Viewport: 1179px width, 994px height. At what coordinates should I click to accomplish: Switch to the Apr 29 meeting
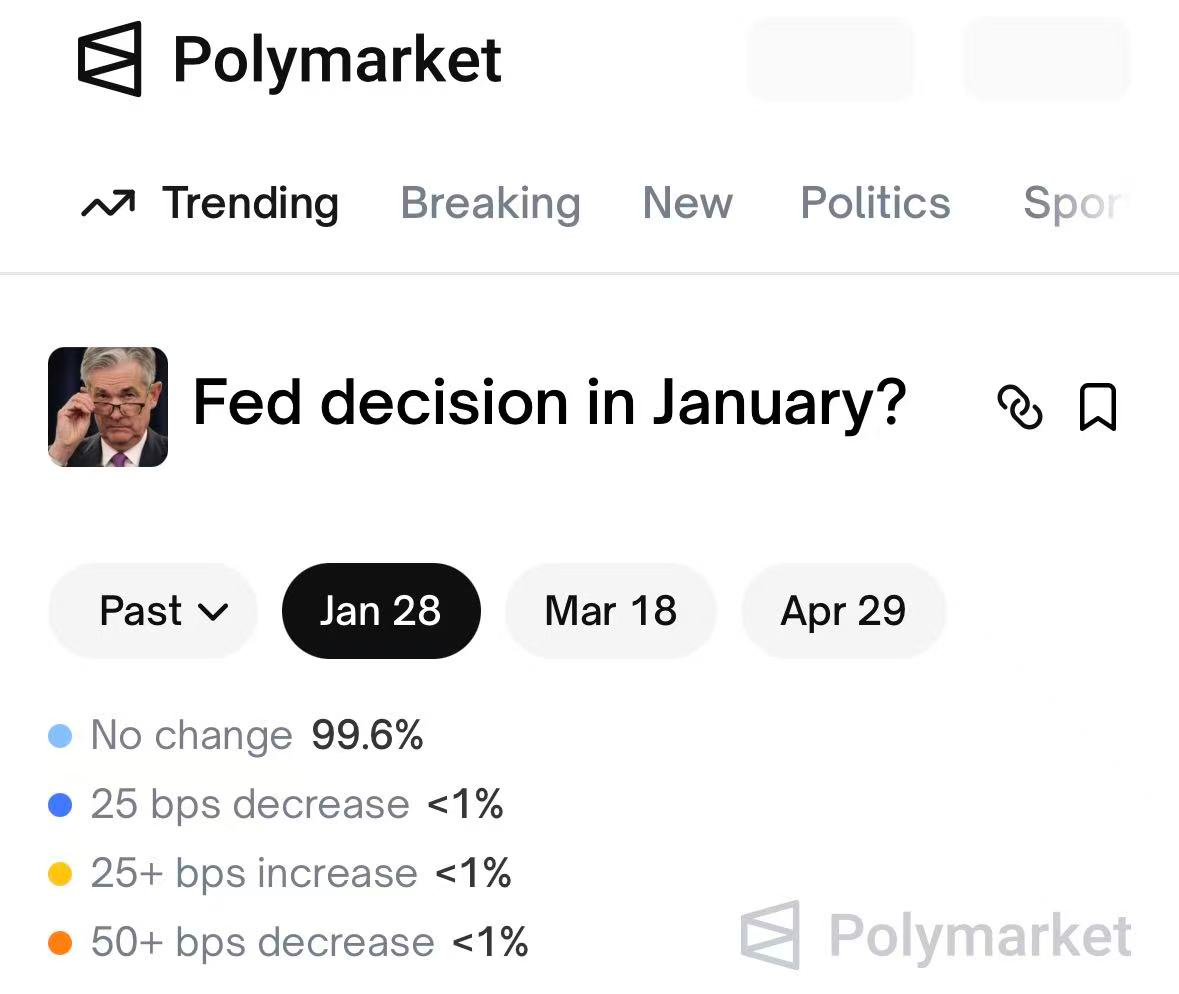tap(842, 611)
